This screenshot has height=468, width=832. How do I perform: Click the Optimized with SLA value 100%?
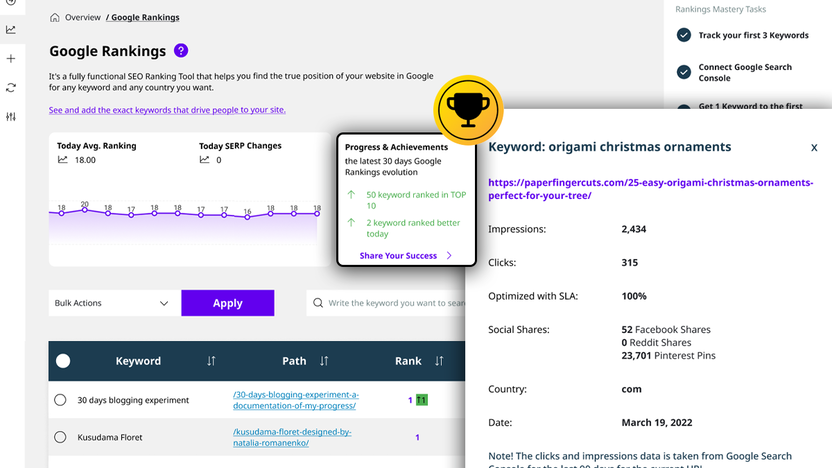[x=634, y=296]
